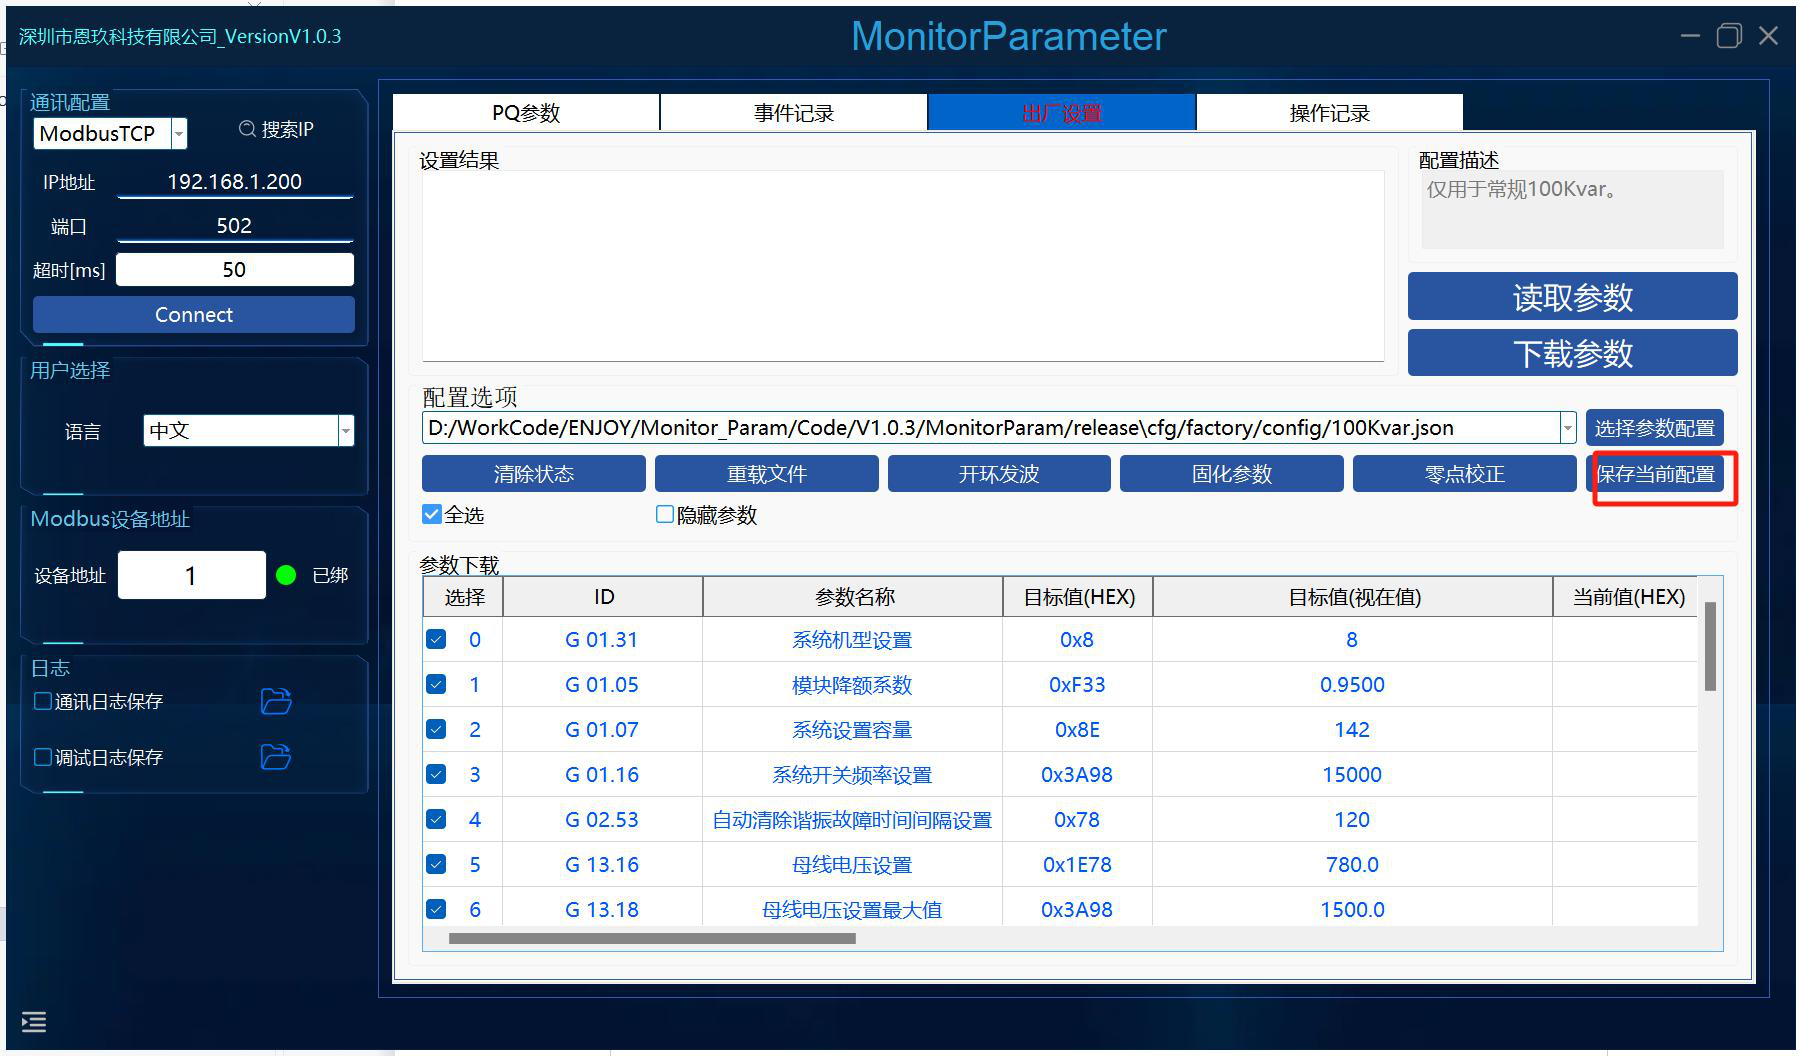Toggle the 全选 checkbox
Viewport: 1801px width, 1056px height.
pyautogui.click(x=432, y=514)
